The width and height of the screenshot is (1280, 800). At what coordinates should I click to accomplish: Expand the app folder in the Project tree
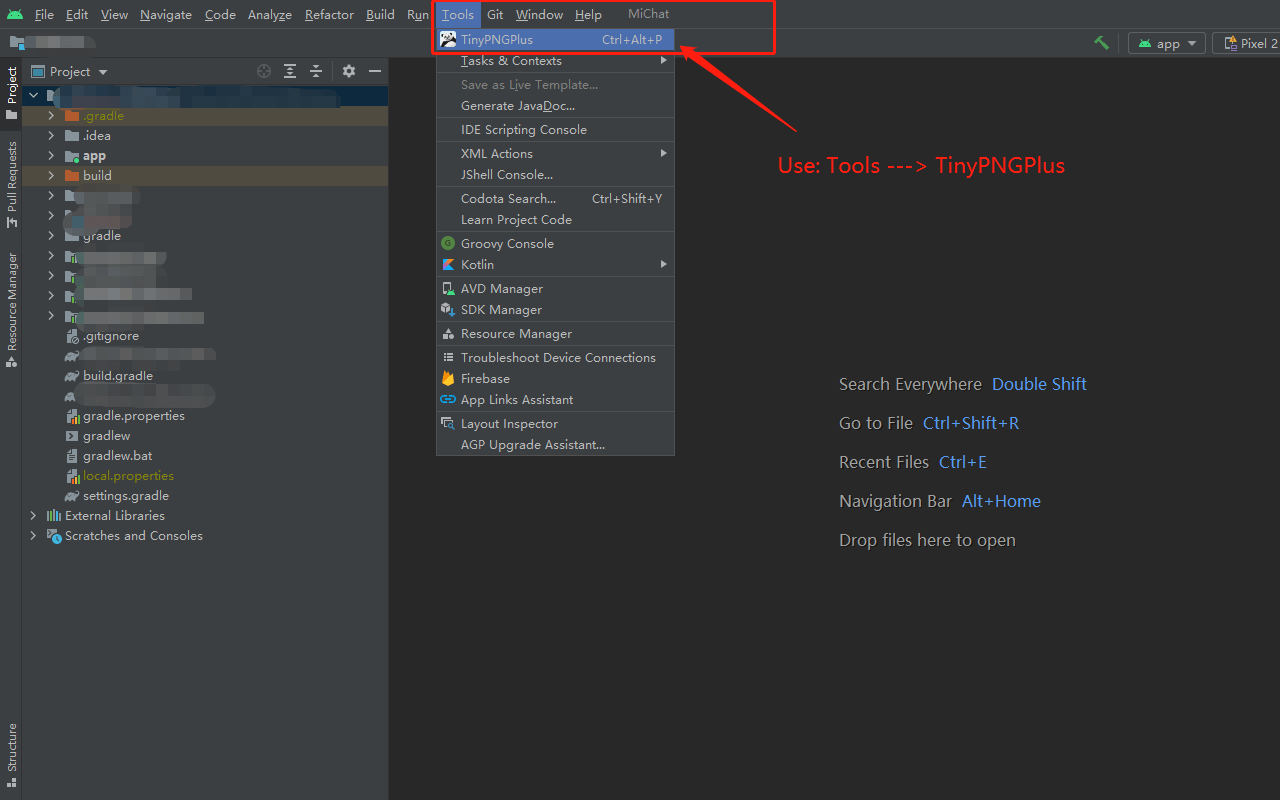(x=49, y=156)
